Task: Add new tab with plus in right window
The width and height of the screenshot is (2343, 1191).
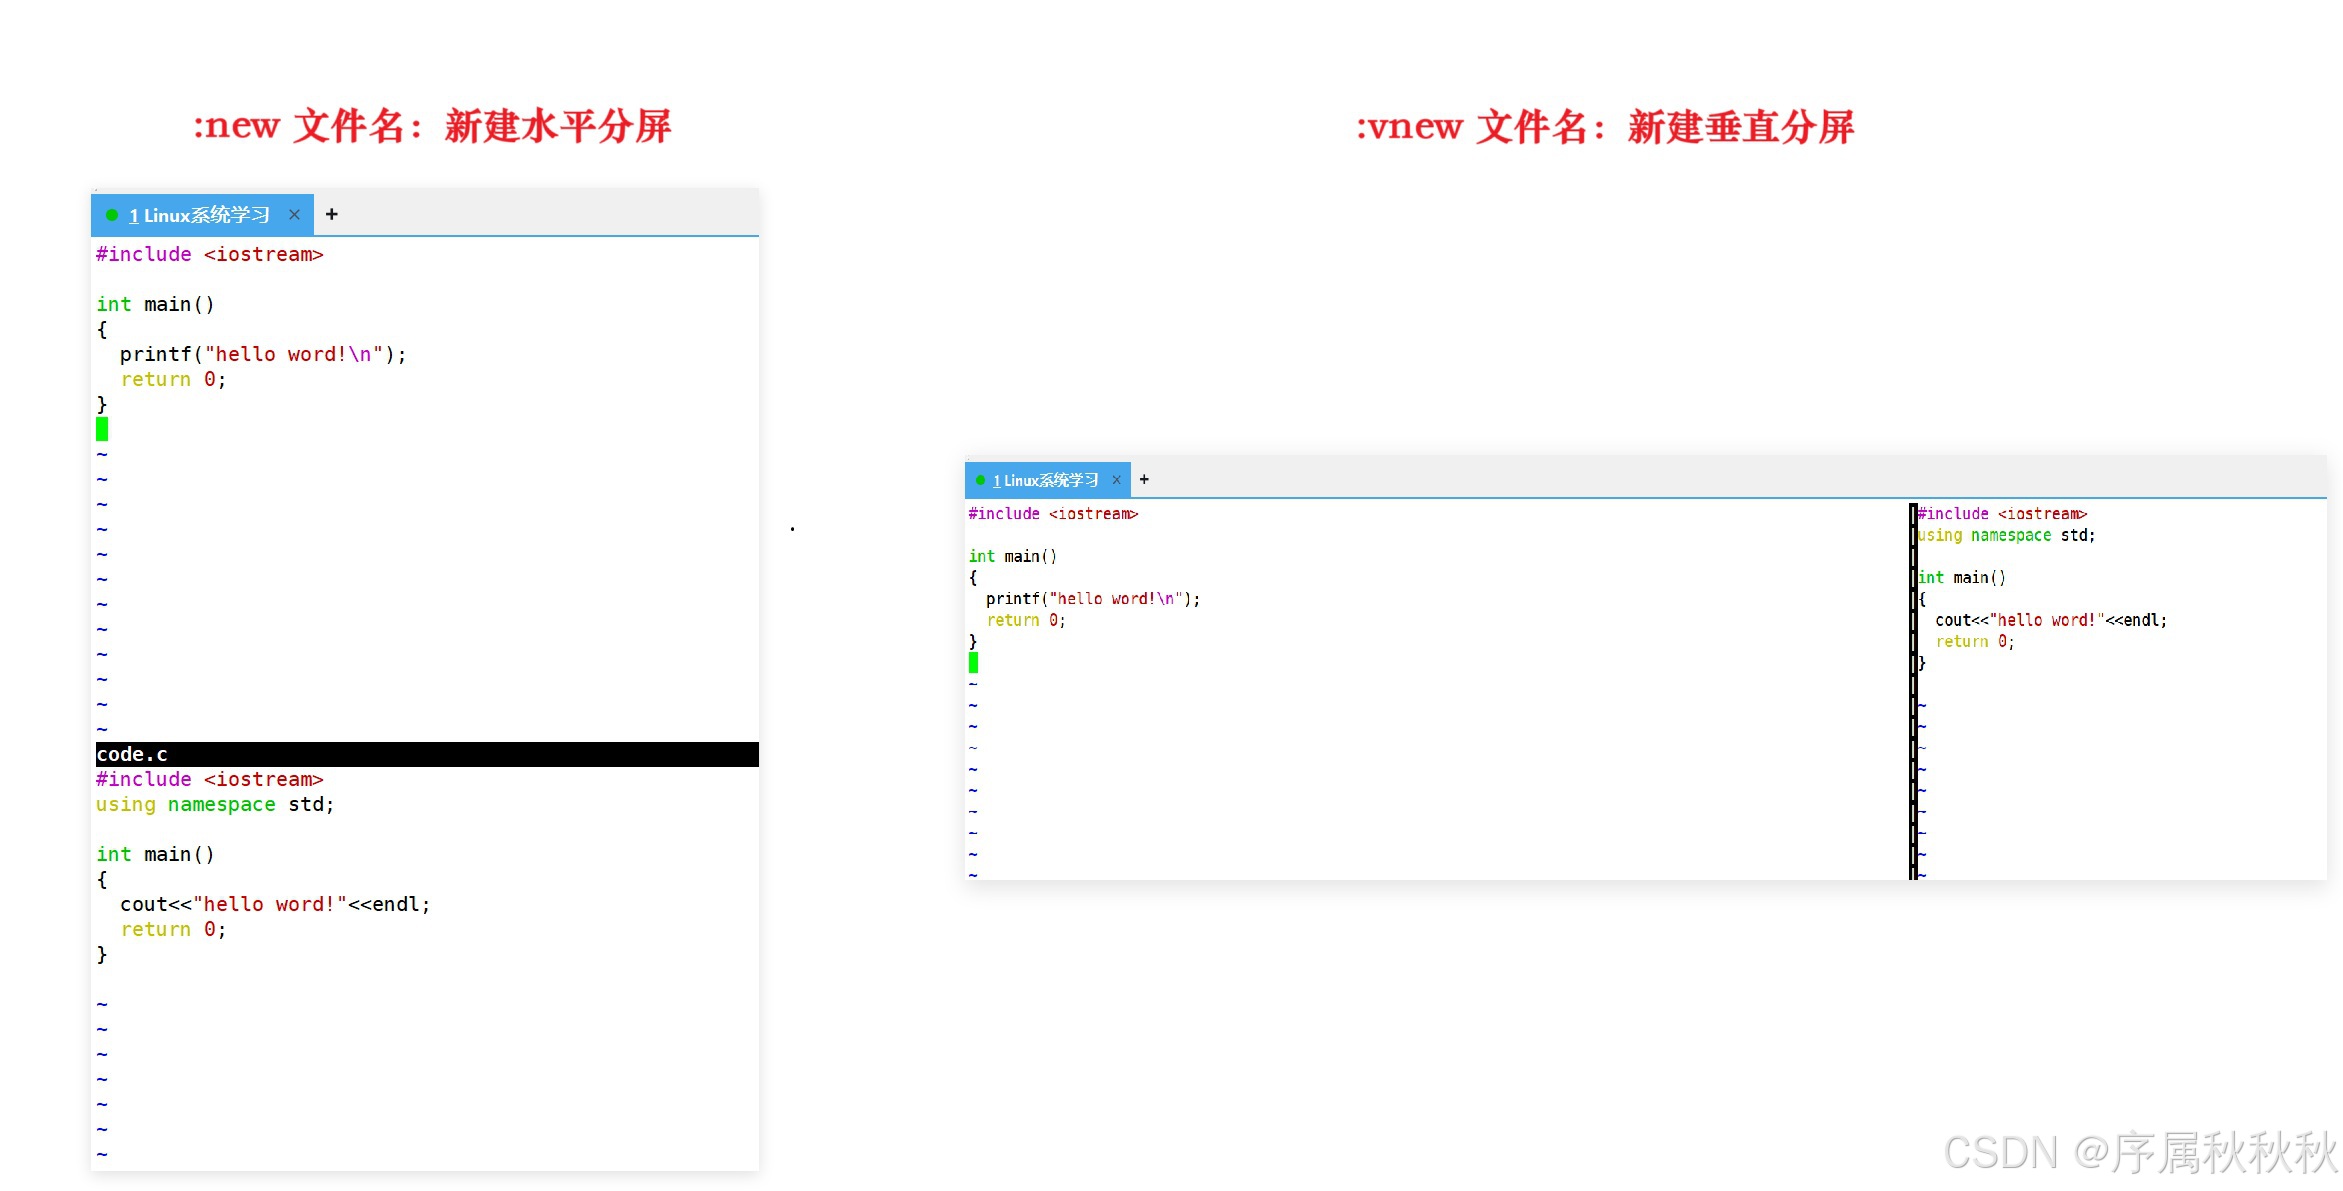Action: 1144,479
